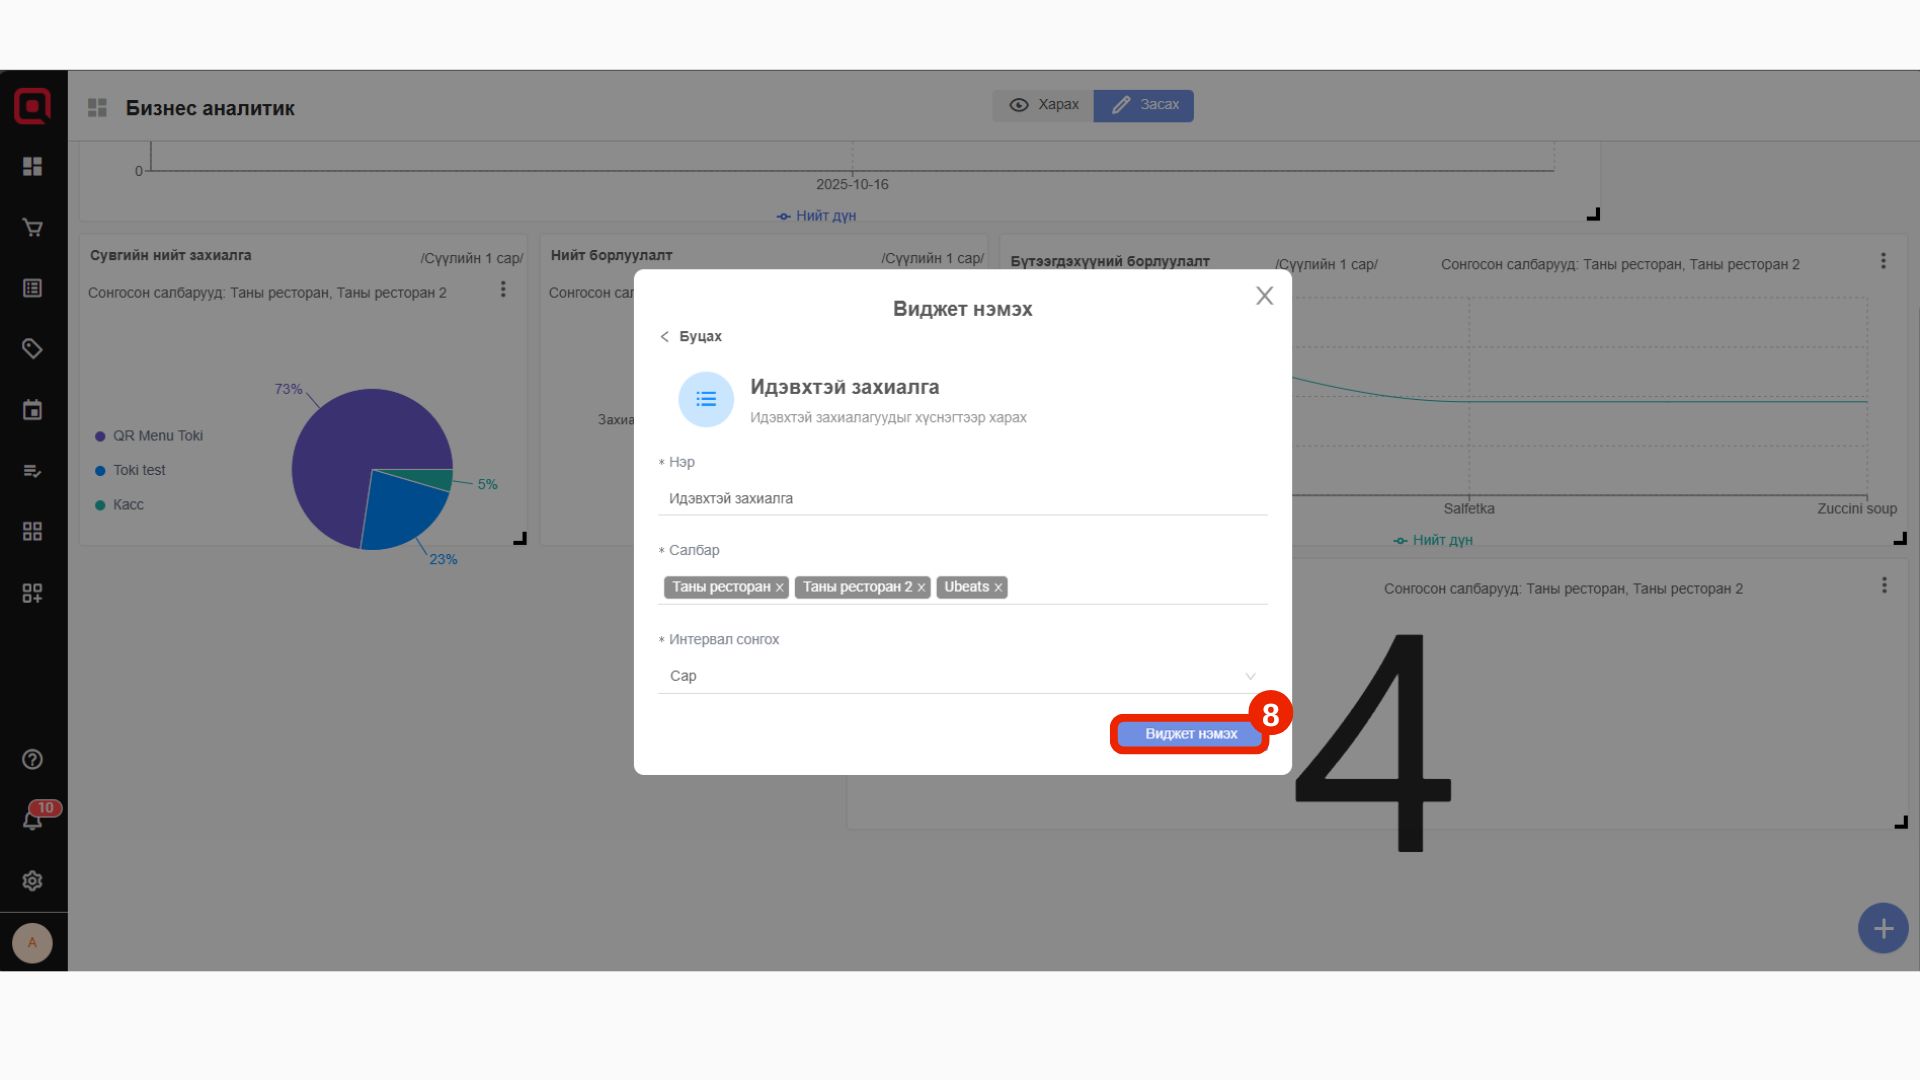
Task: Open Бүтээгдэхүүний борлуулалт widget three-dot menu
Action: (x=1883, y=261)
